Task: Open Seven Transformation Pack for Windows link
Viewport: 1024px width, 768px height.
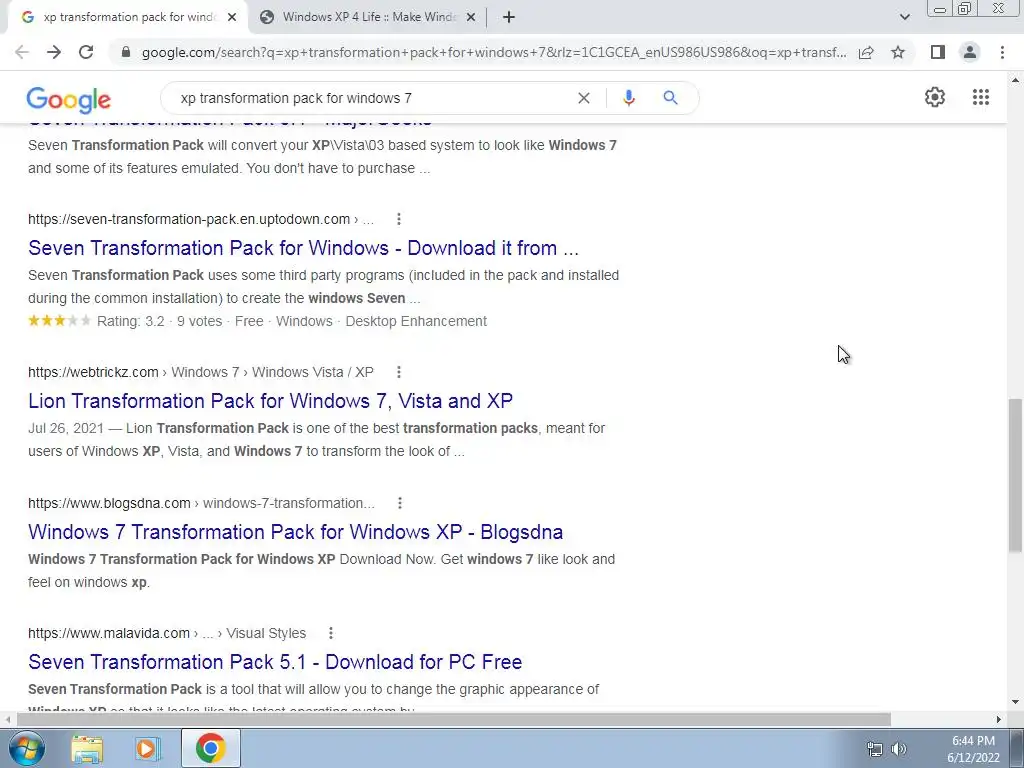Action: point(303,248)
